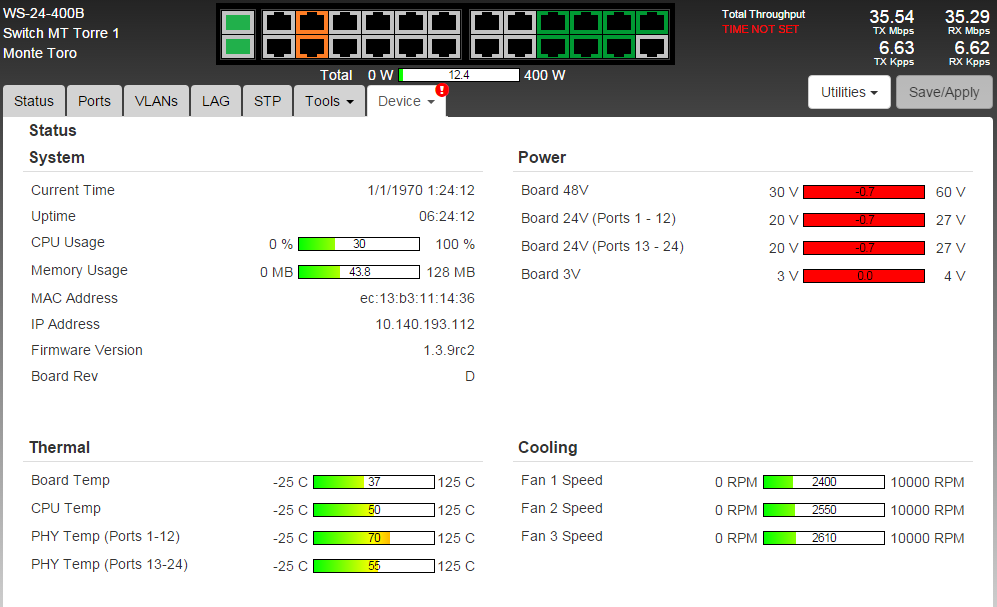
Task: Switch to the Ports tab
Action: tap(95, 101)
